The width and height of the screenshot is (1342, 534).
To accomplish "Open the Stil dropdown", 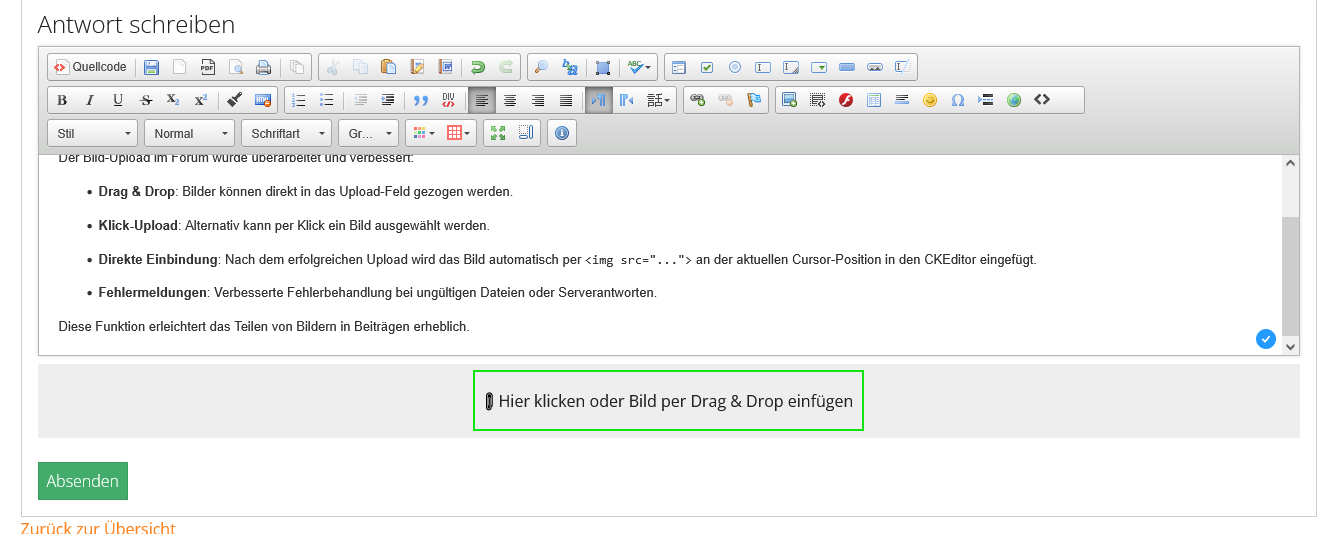I will (x=93, y=133).
